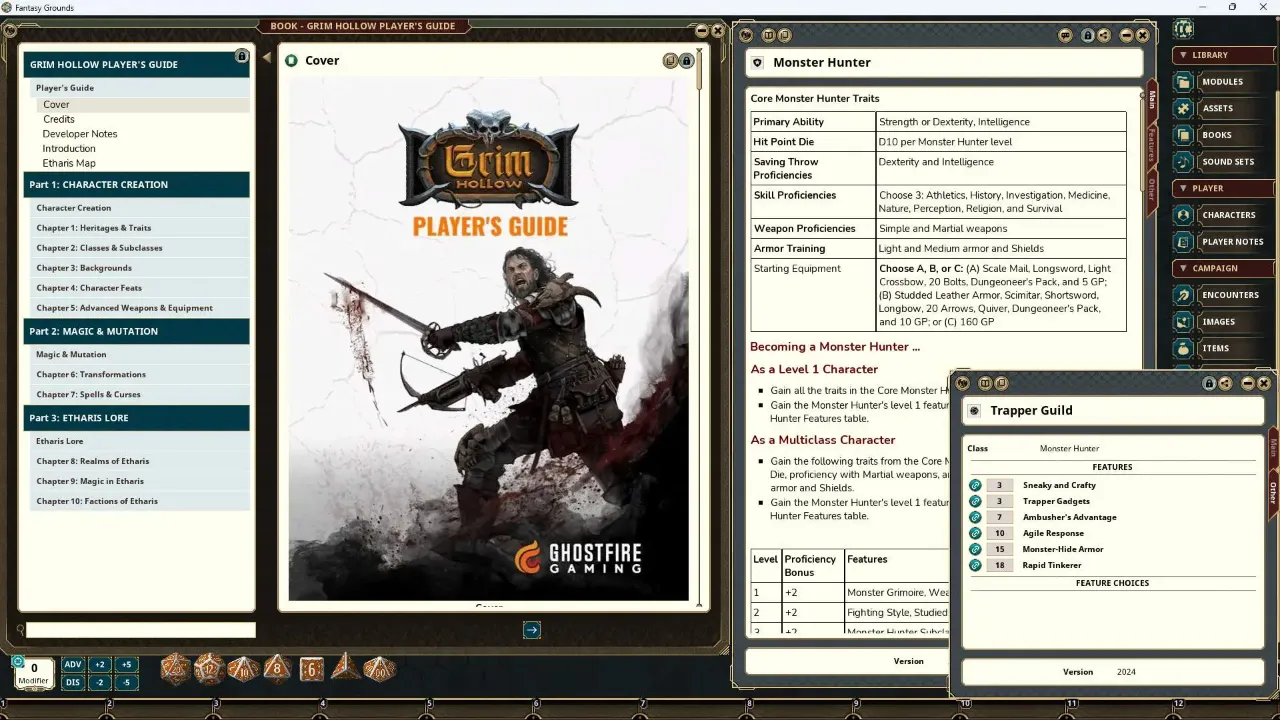Click the book search input field
This screenshot has width=1280, height=720.
(x=141, y=630)
